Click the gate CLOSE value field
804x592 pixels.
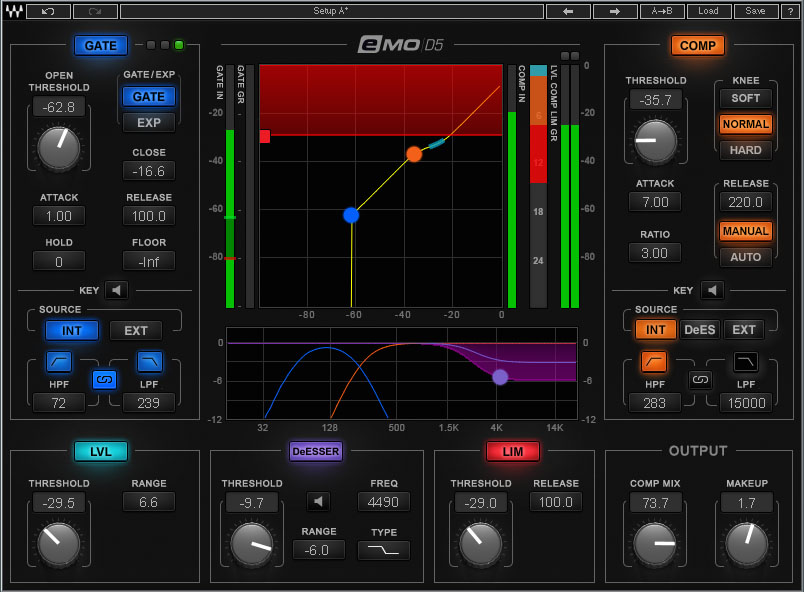149,171
